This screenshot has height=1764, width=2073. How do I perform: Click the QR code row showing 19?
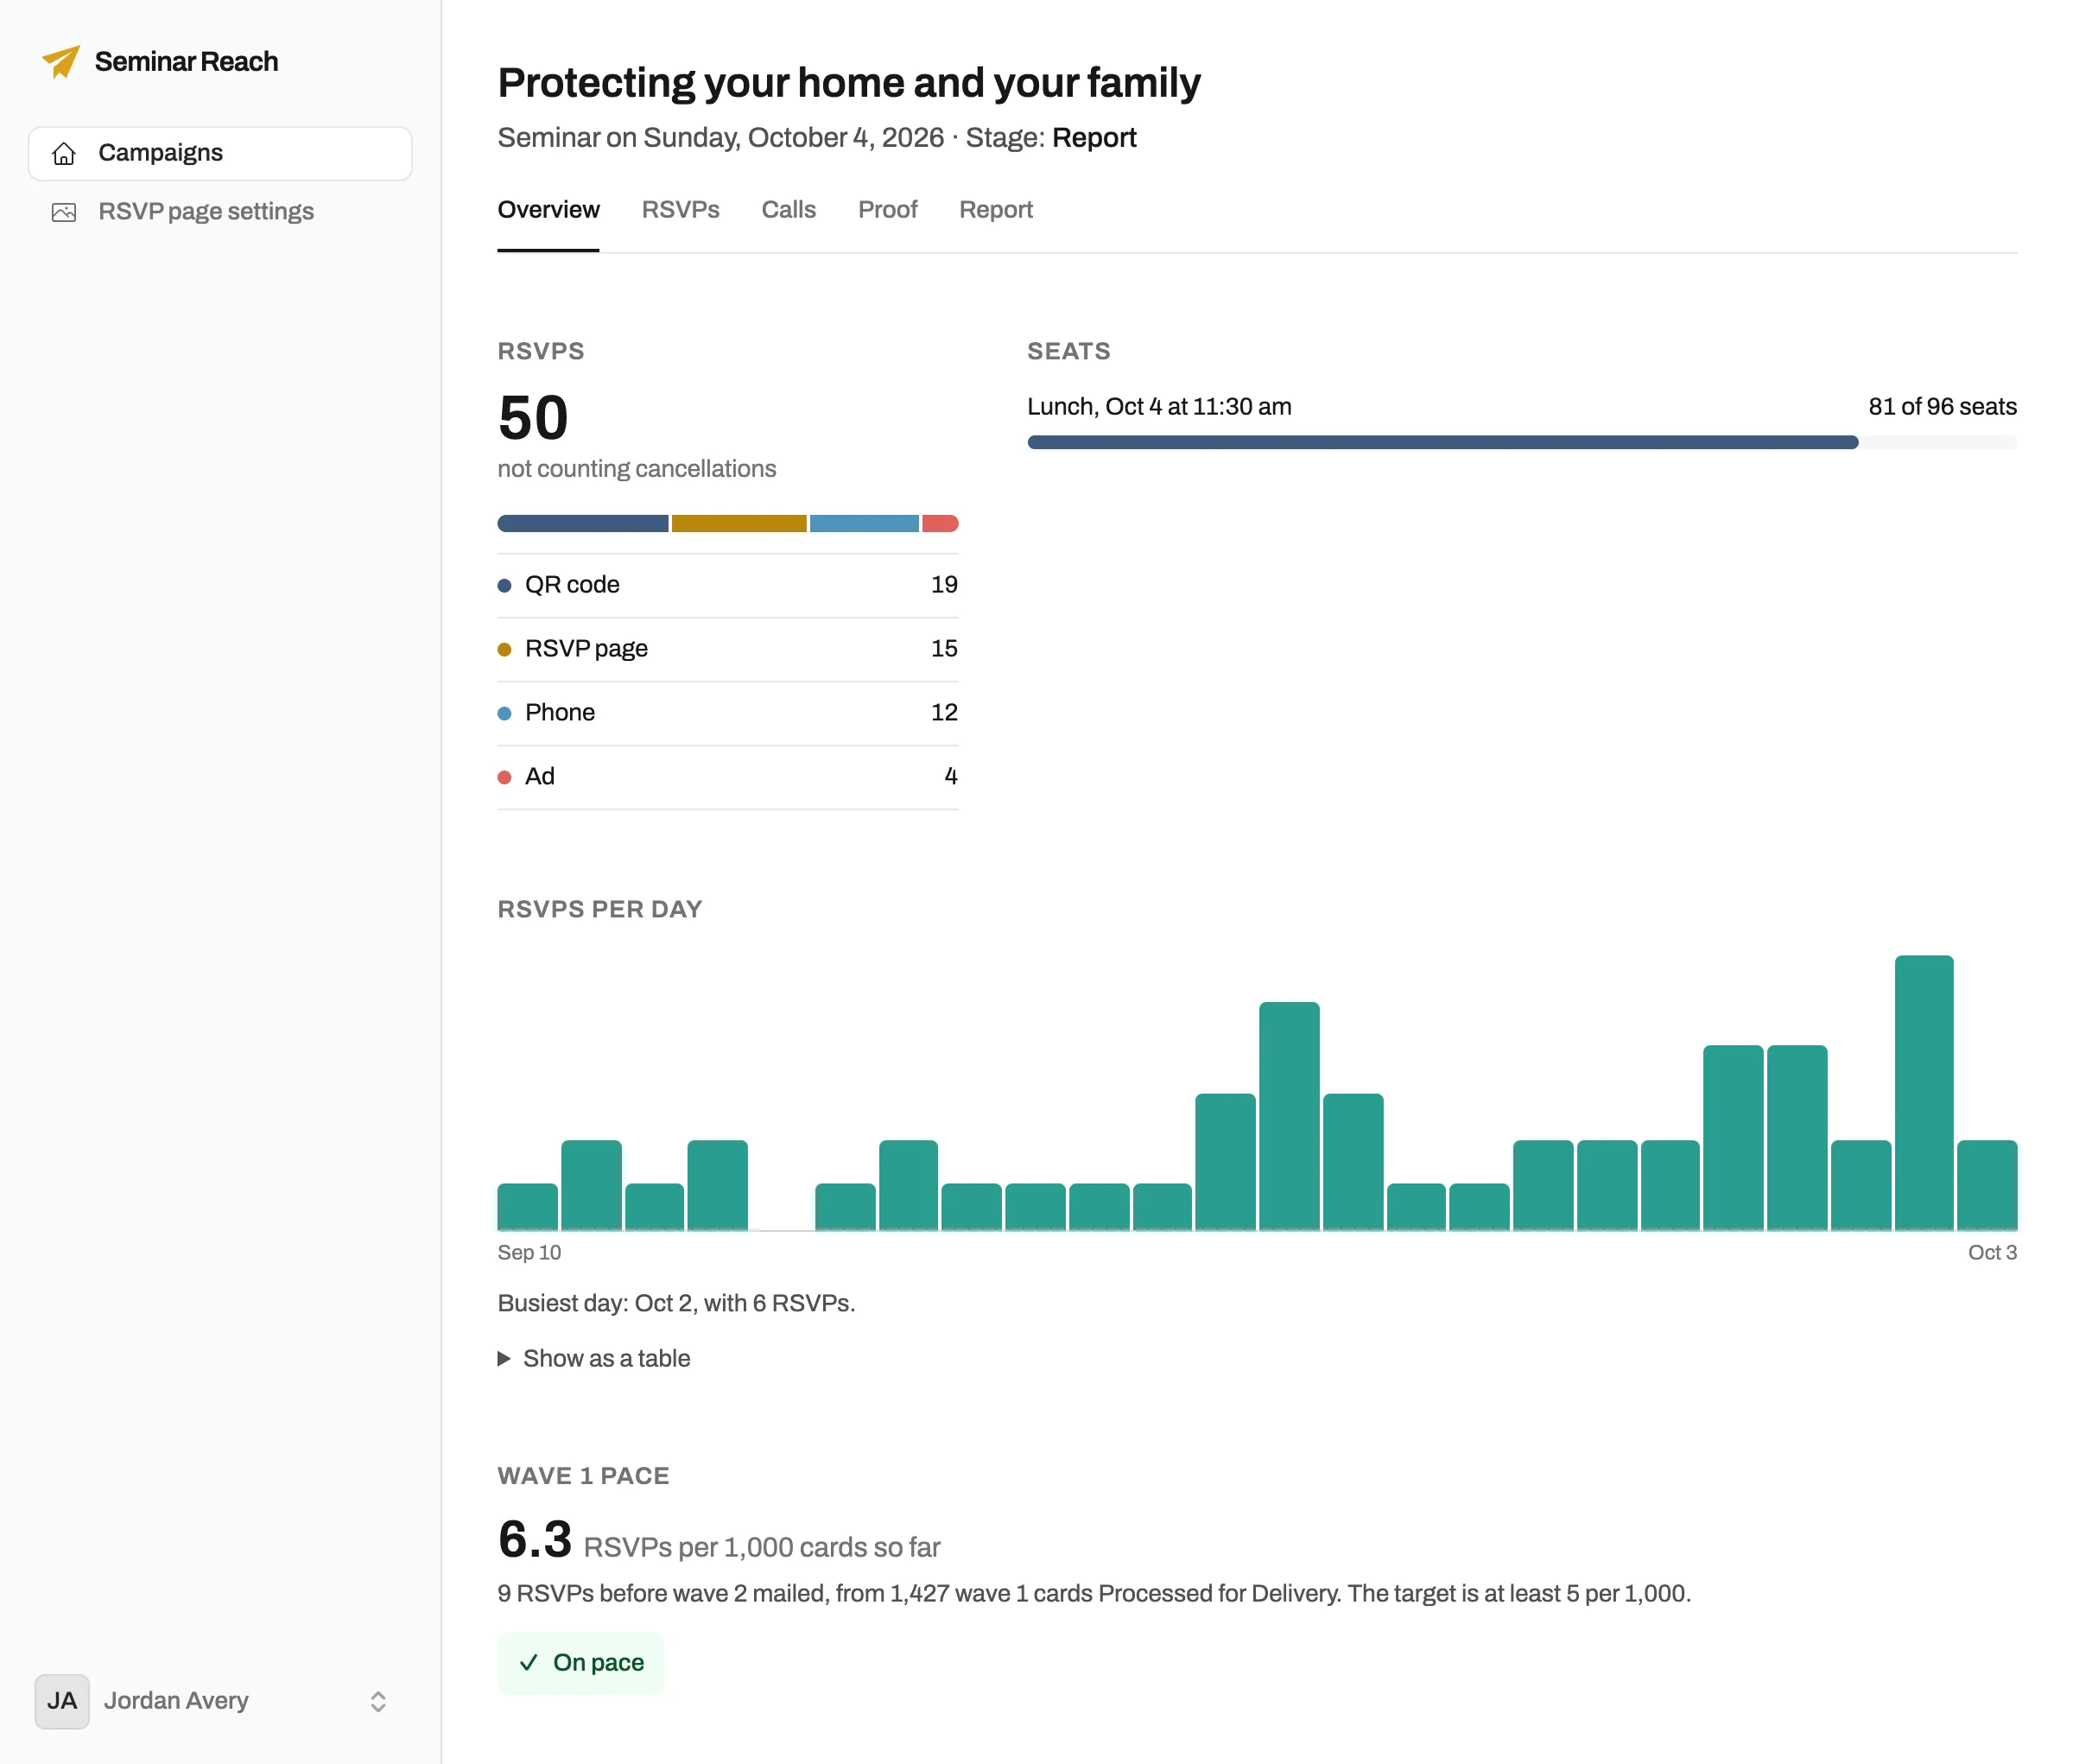click(728, 585)
